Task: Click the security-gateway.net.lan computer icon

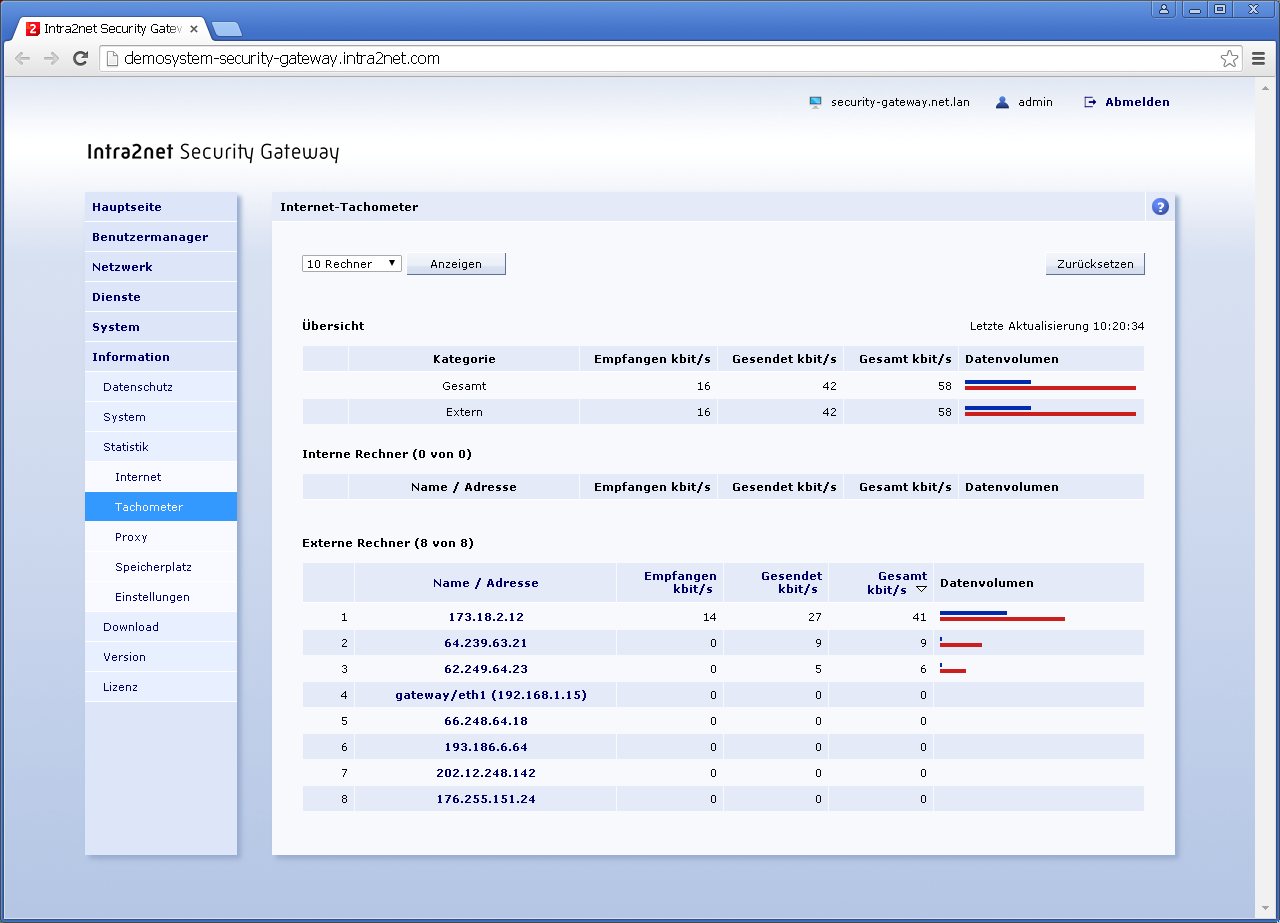Action: (x=815, y=102)
